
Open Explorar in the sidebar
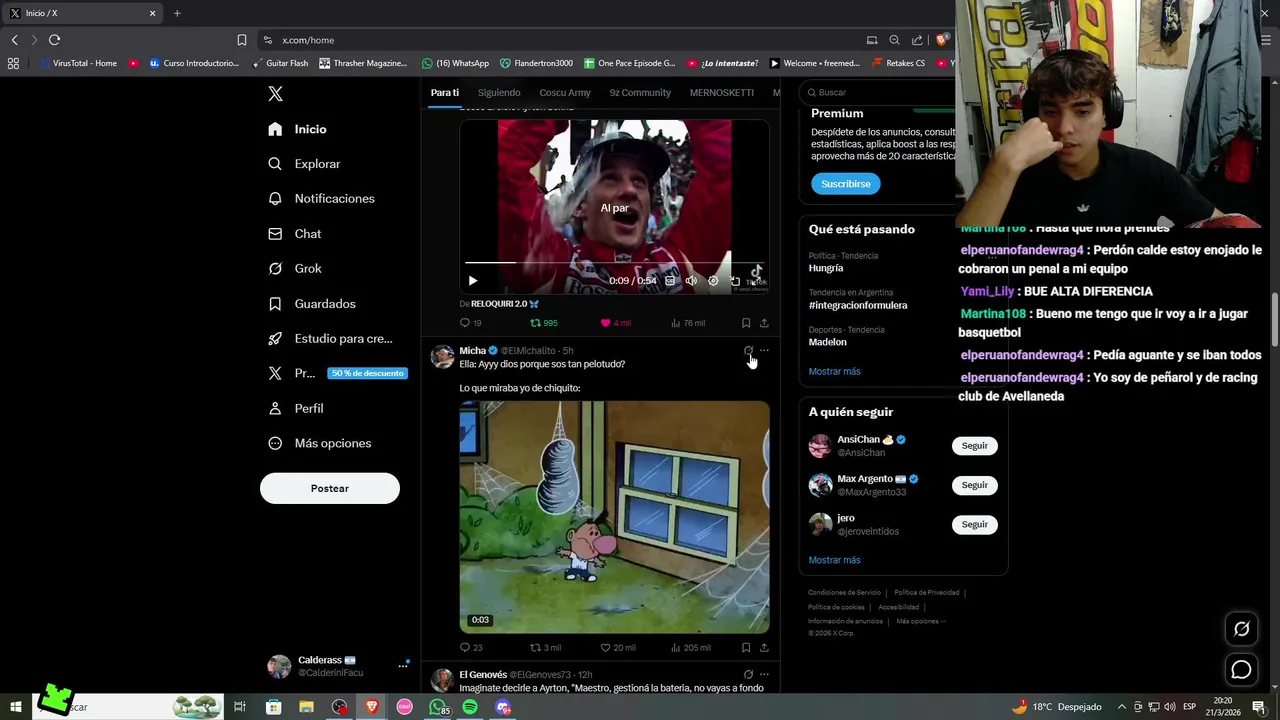(x=305, y=164)
